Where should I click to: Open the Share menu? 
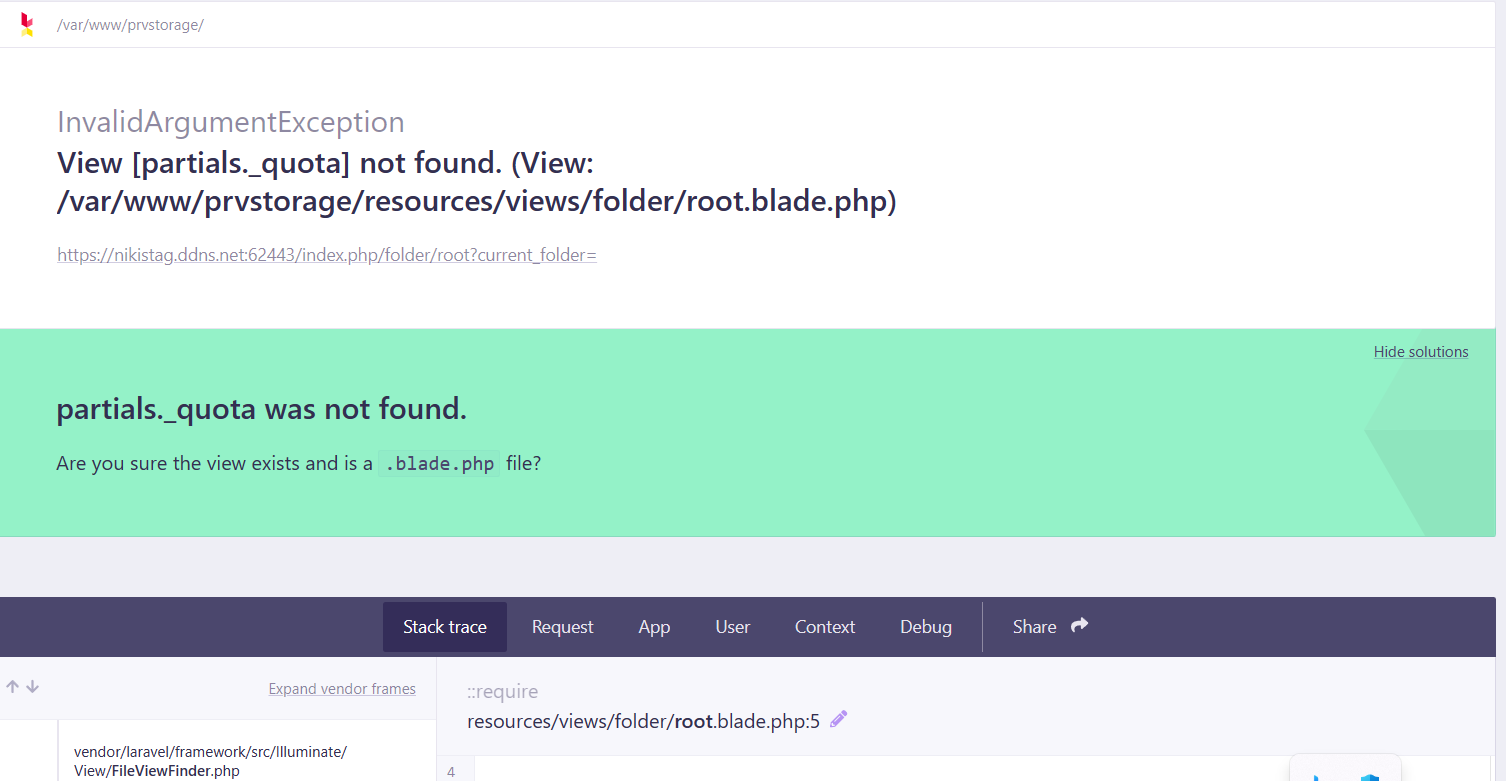(1049, 627)
